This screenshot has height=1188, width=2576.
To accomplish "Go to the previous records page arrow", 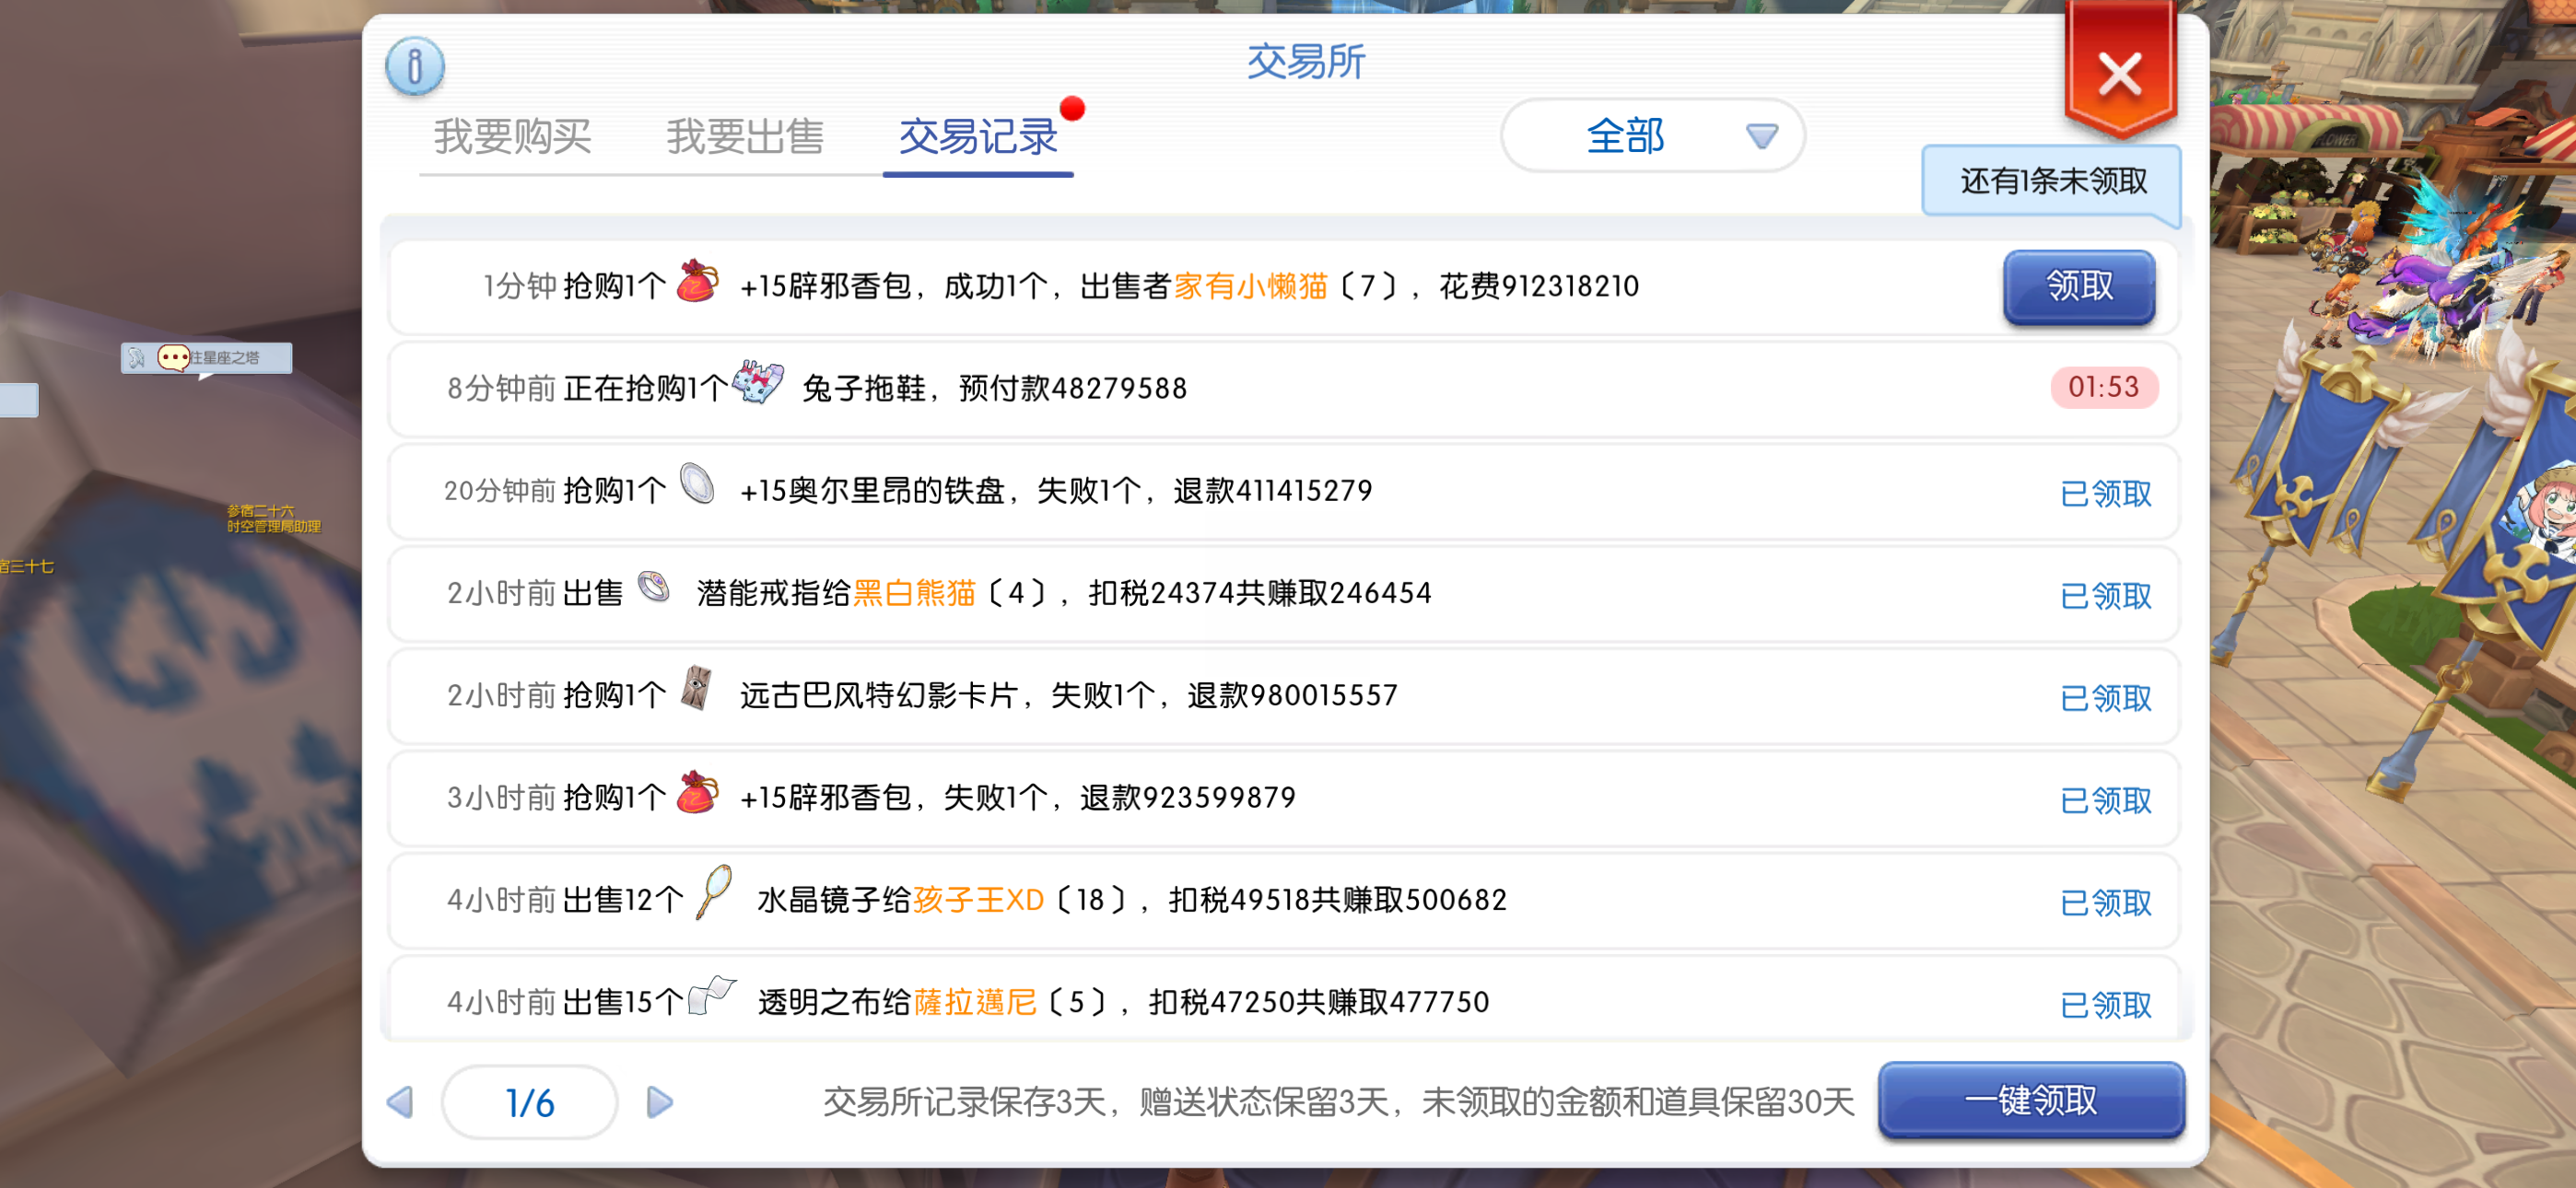I will point(401,1102).
